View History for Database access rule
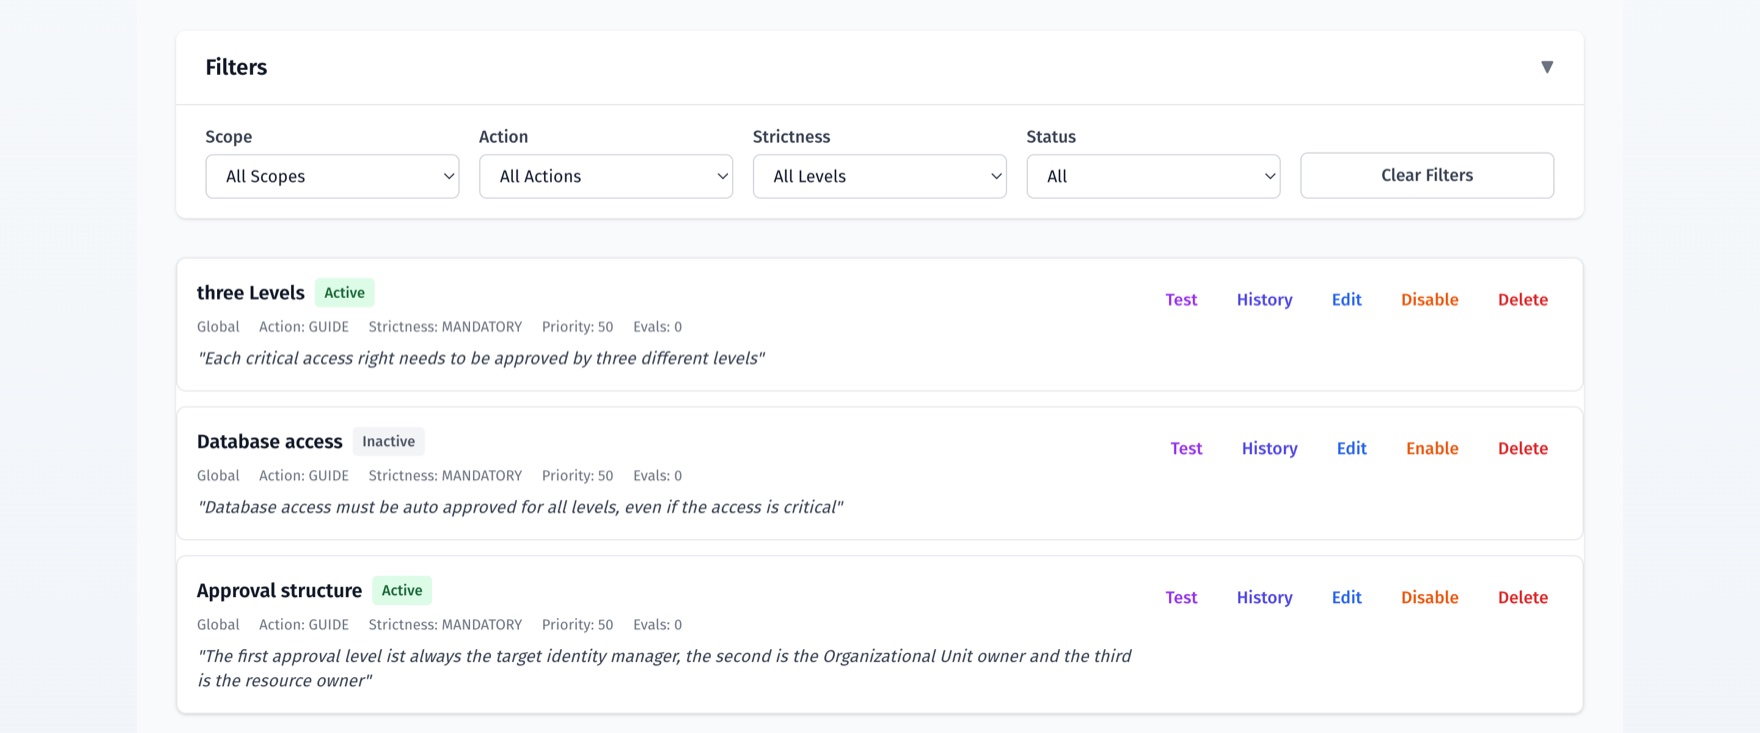This screenshot has height=733, width=1760. coord(1270,448)
